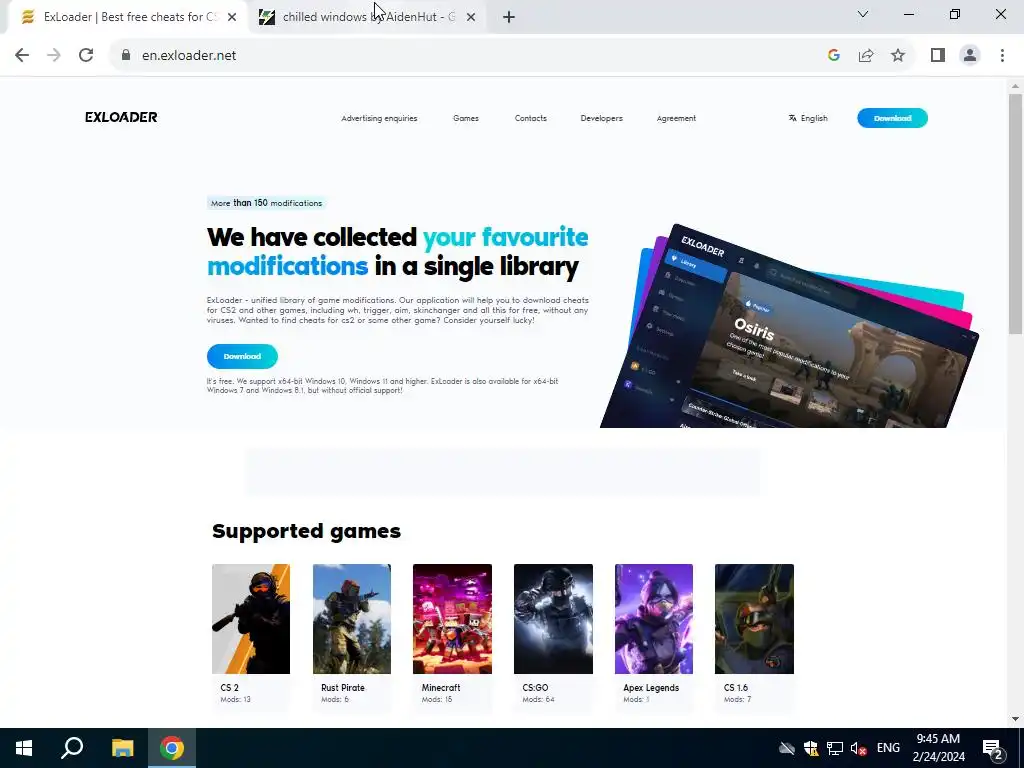Open the Chrome profile avatar

pyautogui.click(x=970, y=56)
